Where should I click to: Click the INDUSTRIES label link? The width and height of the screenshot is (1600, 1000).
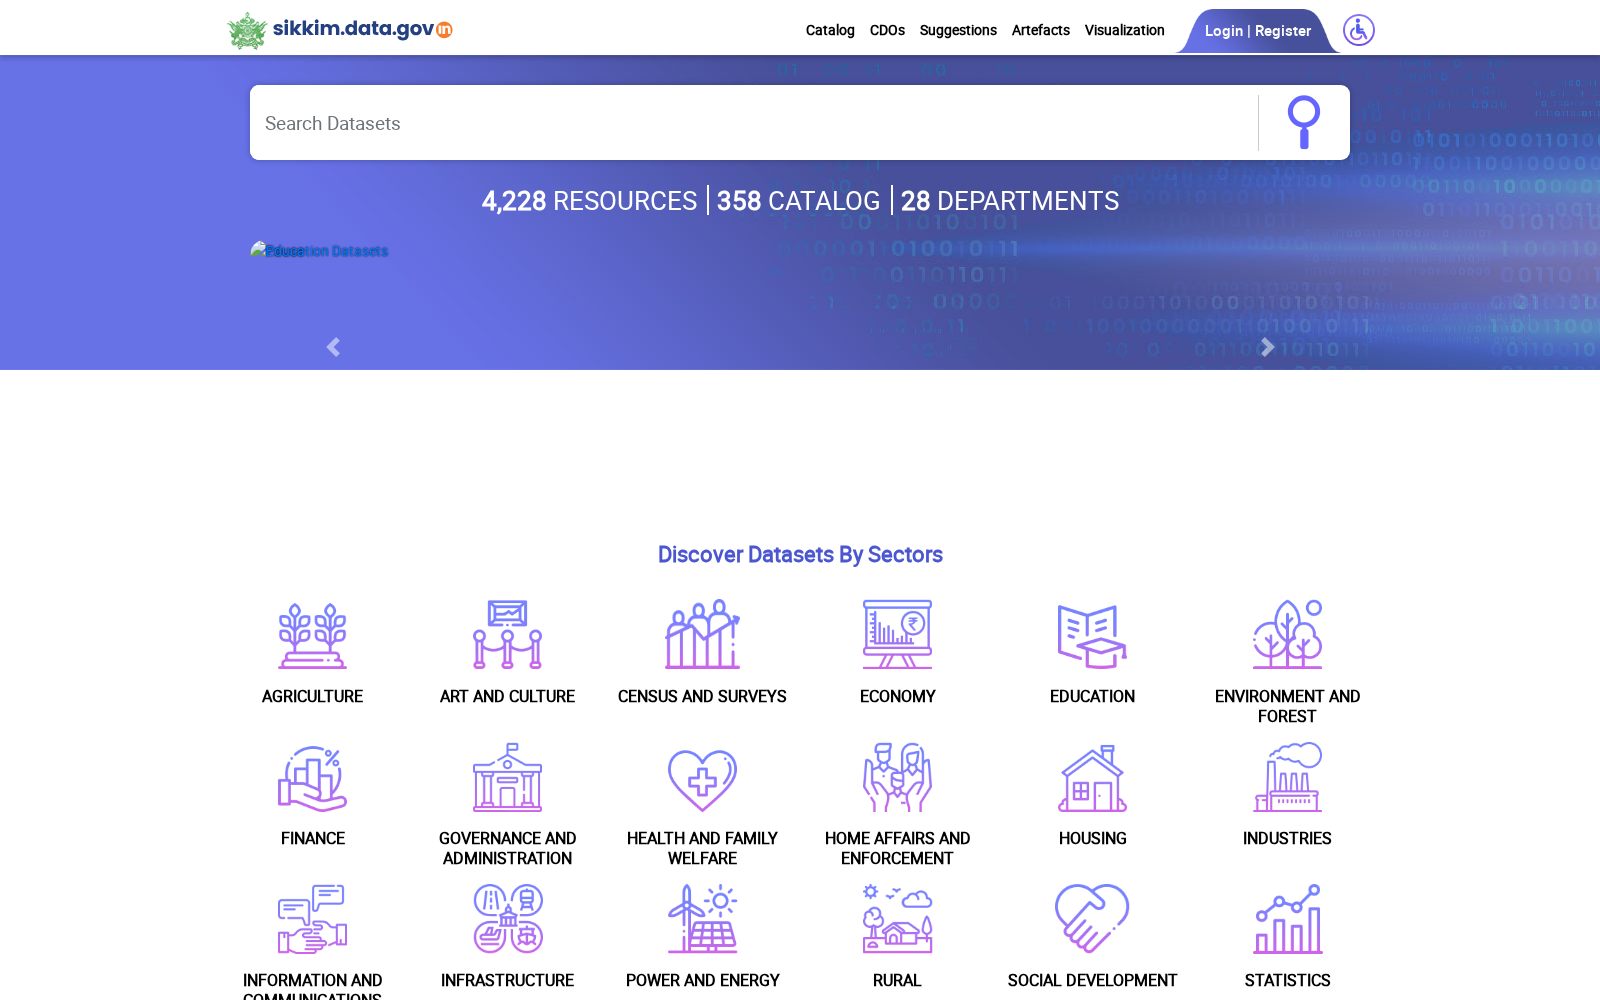pos(1287,838)
